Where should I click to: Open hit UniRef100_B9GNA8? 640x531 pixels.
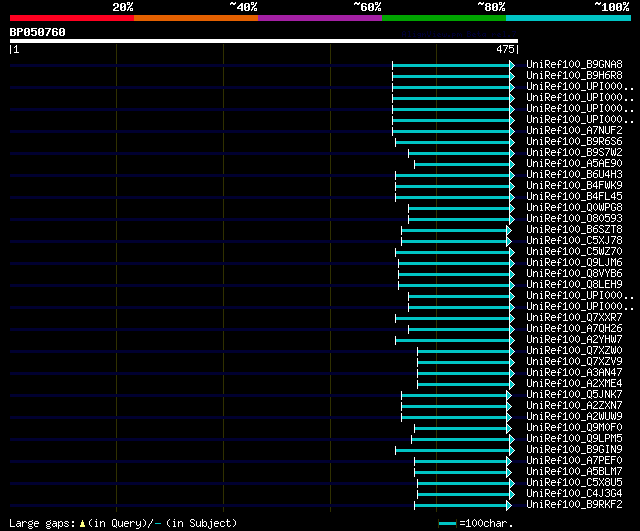[x=574, y=64]
